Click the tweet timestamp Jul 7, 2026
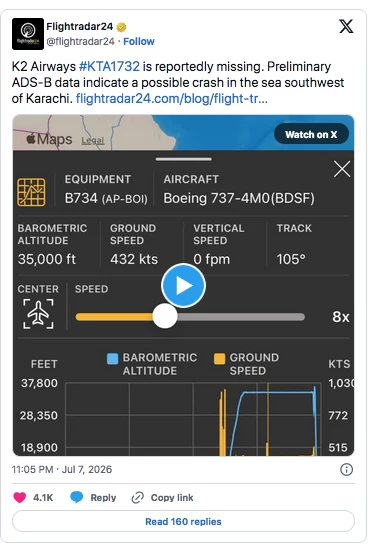This screenshot has height=546, width=377. (x=87, y=469)
